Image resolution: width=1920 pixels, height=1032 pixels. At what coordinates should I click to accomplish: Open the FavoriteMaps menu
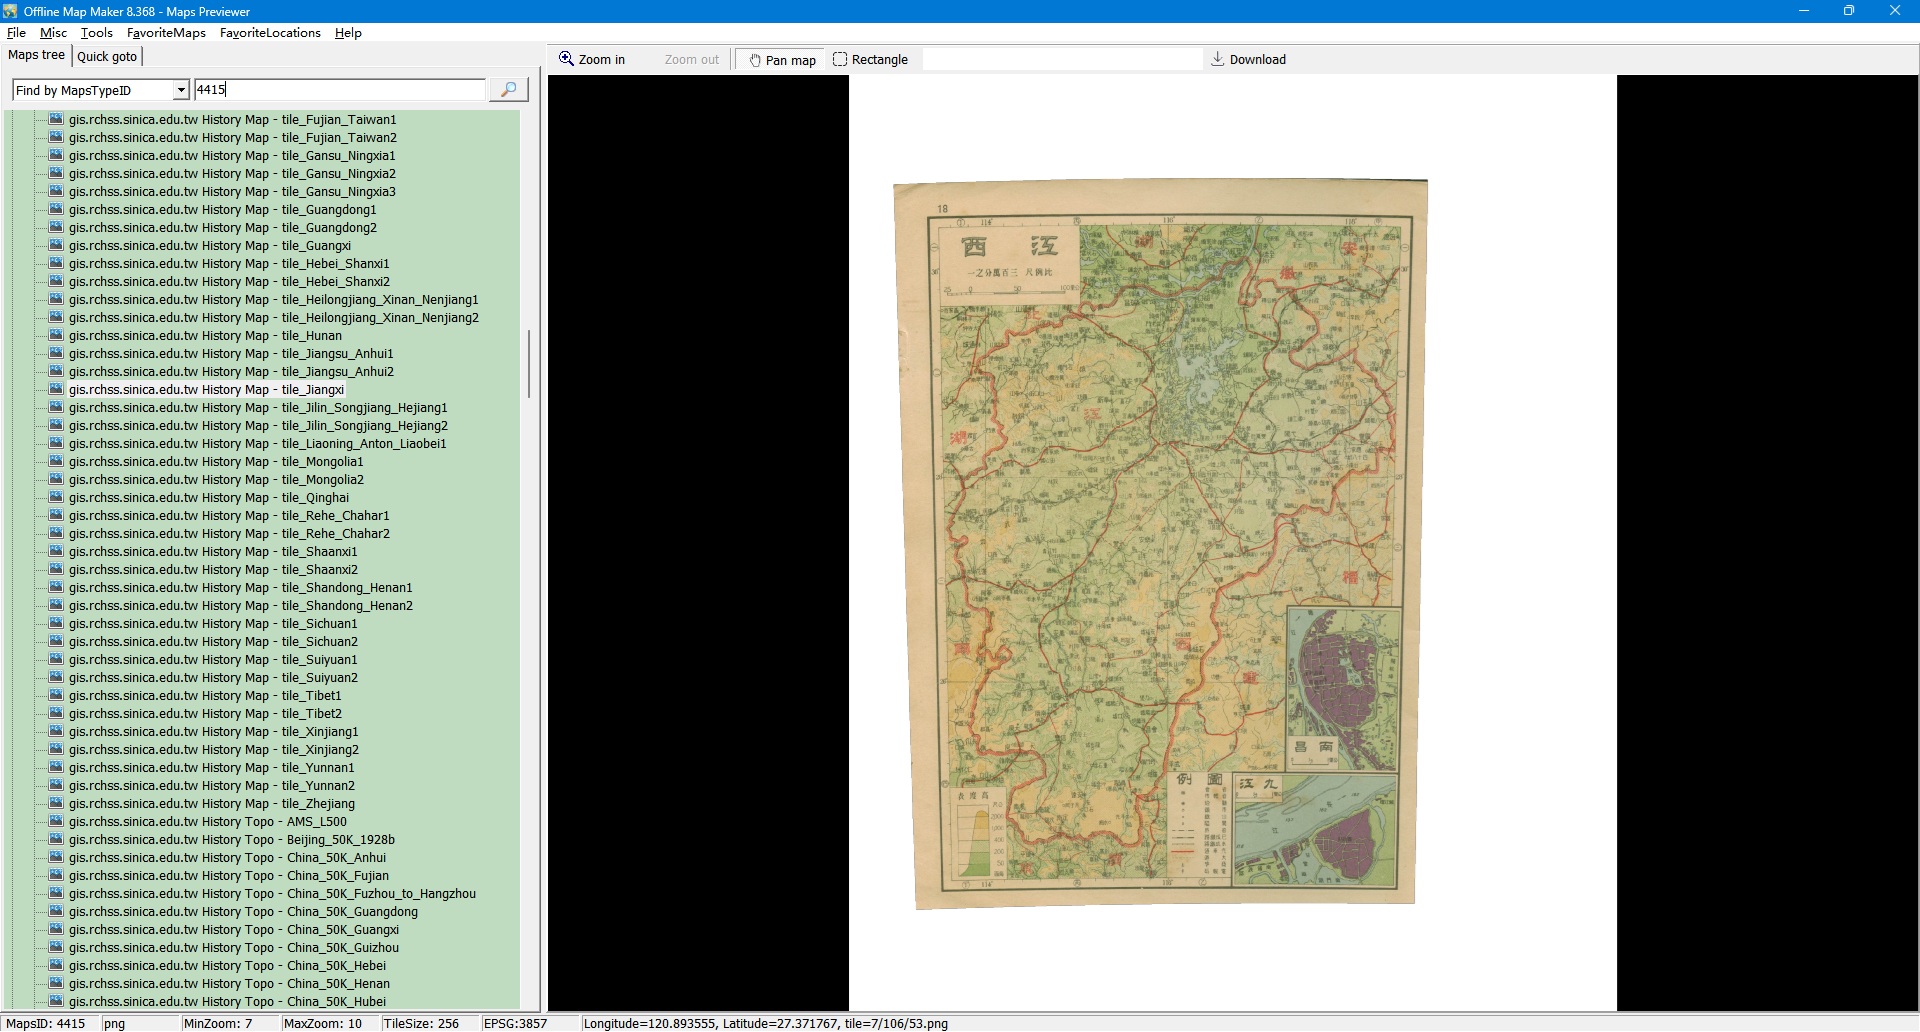coord(166,33)
